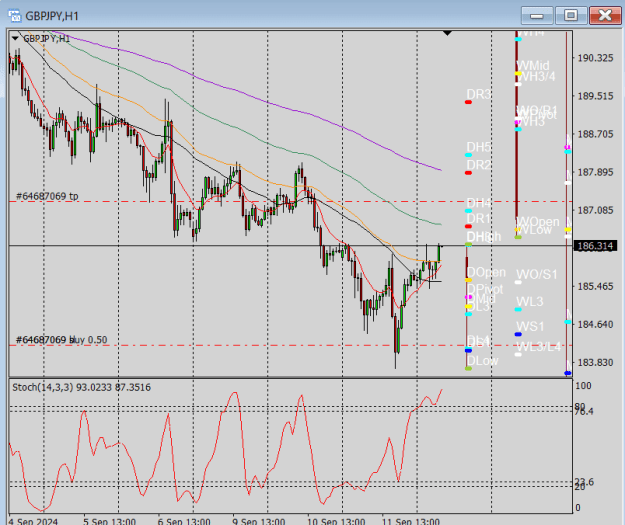Image resolution: width=625 pixels, height=525 pixels.
Task: Expand the GBPJPY,H1 chart symbol arrow
Action: point(15,39)
